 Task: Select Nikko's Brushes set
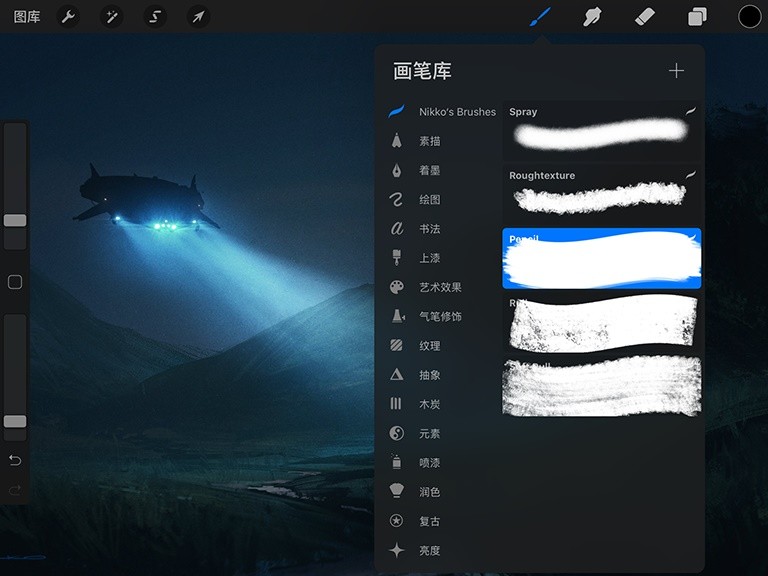pyautogui.click(x=441, y=112)
